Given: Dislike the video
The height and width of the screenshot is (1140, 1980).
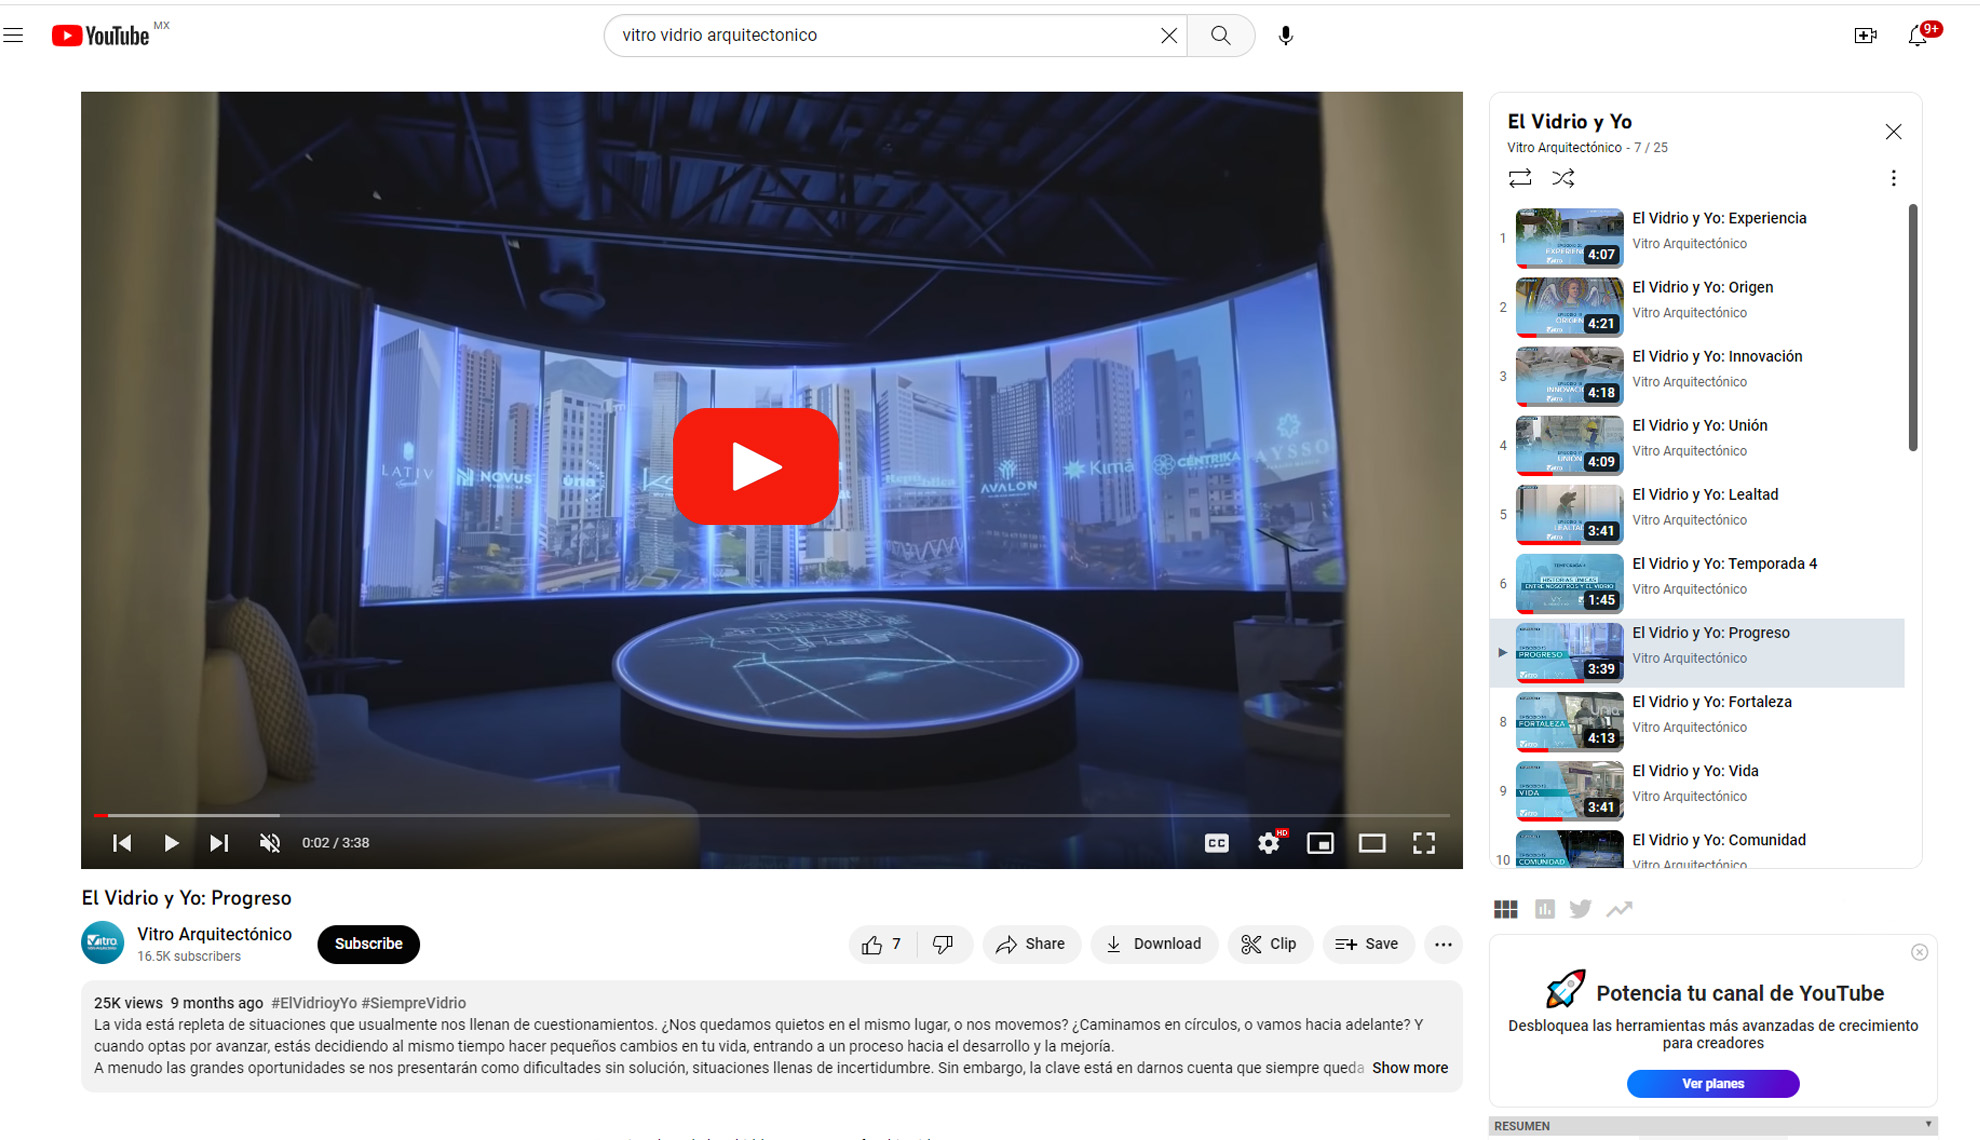Looking at the screenshot, I should point(943,944).
